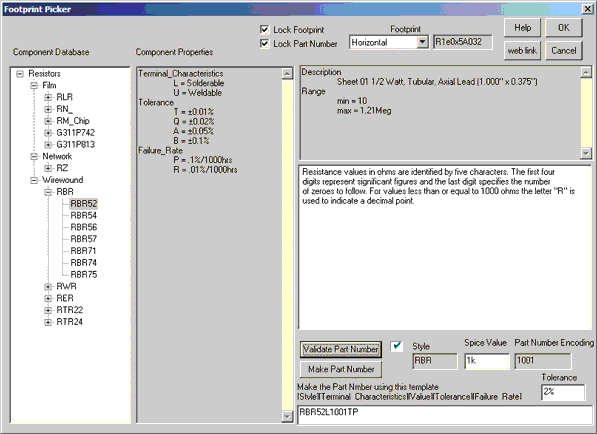Expand the RLR tree node
597x434 pixels.
[48, 97]
